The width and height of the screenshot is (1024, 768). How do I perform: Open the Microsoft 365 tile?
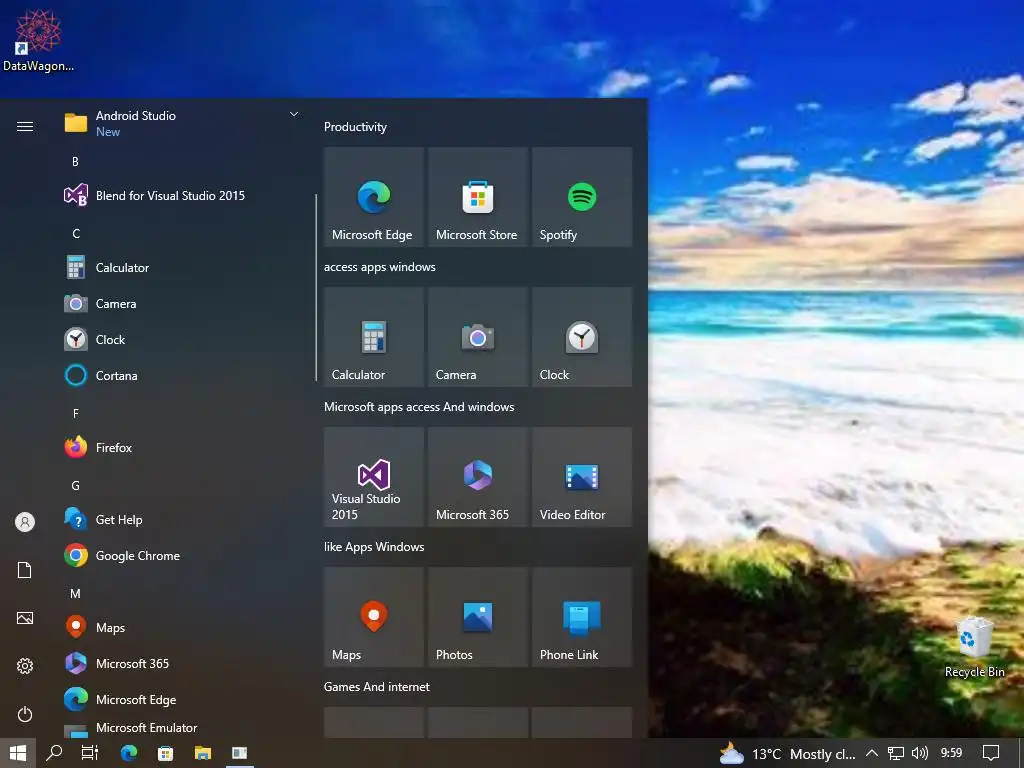[477, 477]
